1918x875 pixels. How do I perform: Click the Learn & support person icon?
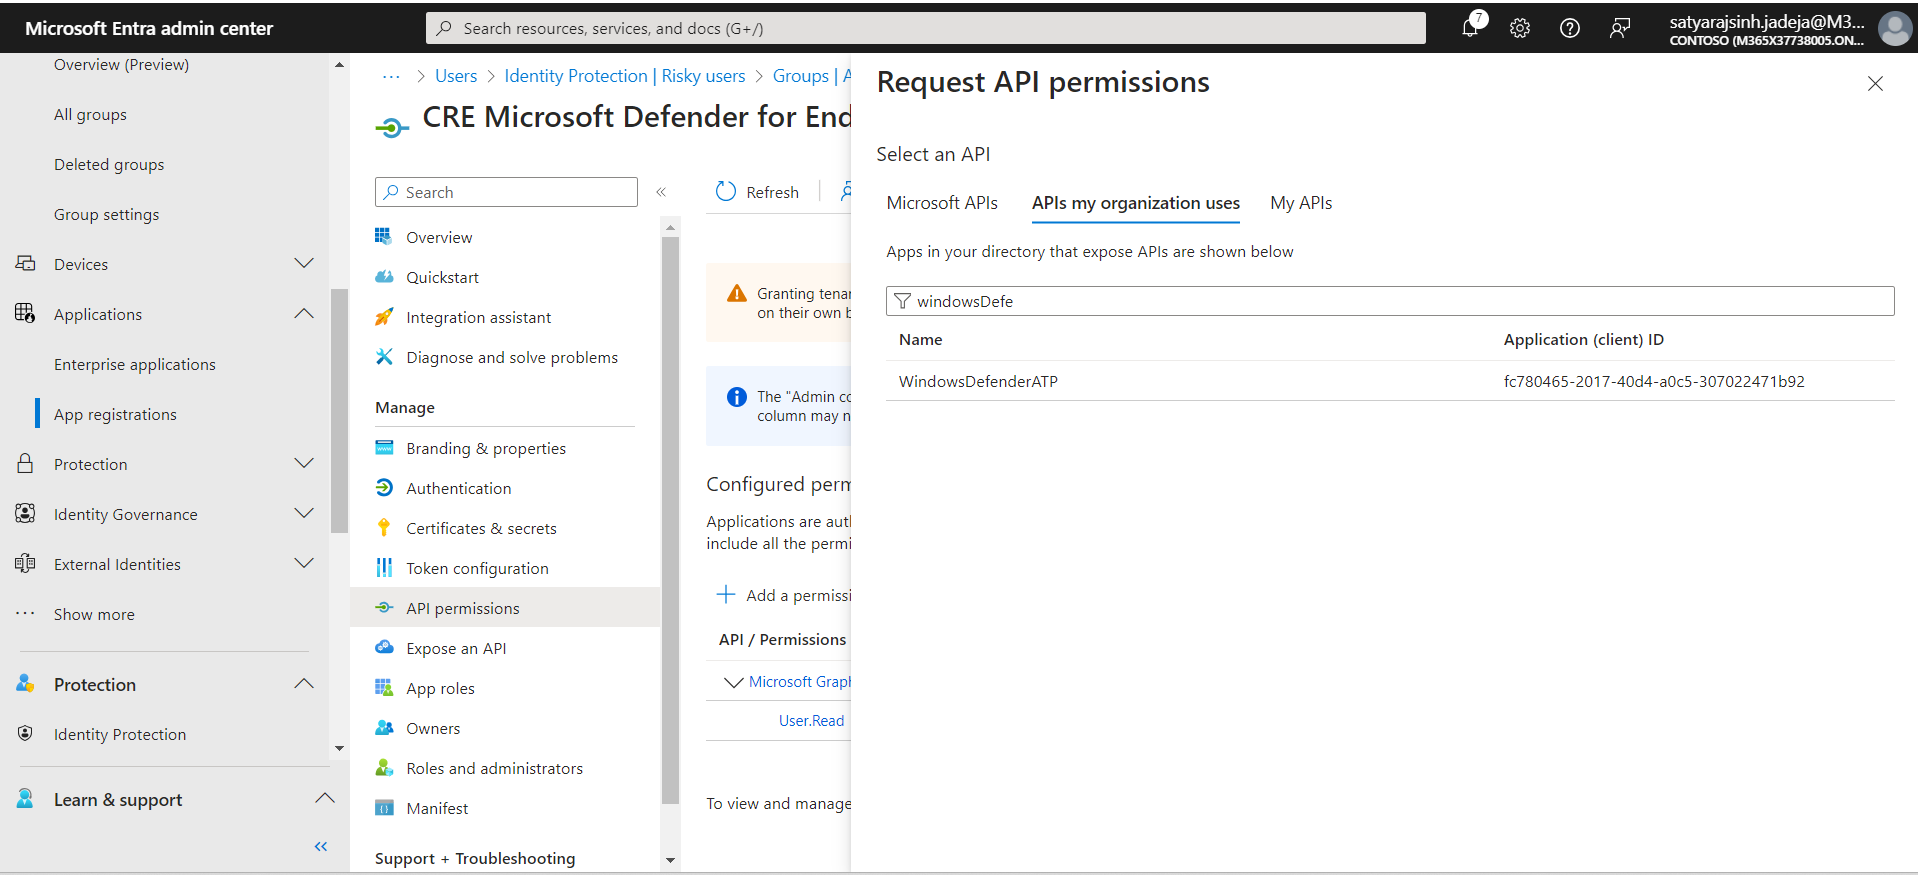tap(25, 798)
